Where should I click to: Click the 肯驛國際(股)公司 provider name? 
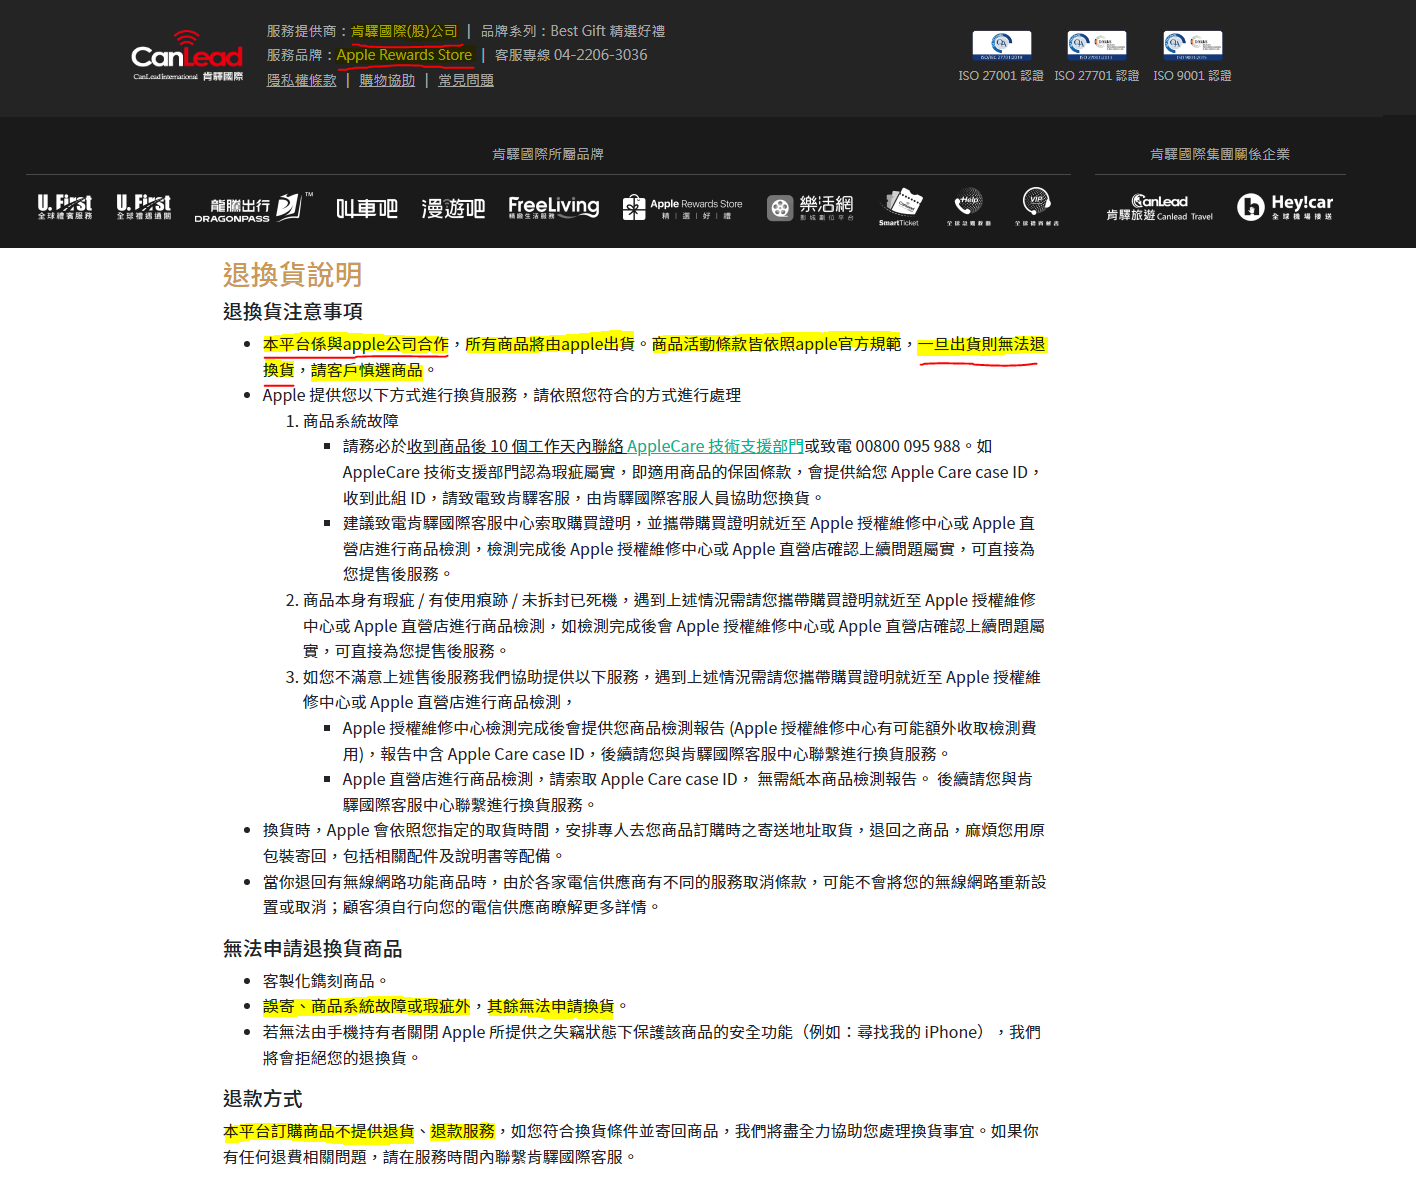404,31
